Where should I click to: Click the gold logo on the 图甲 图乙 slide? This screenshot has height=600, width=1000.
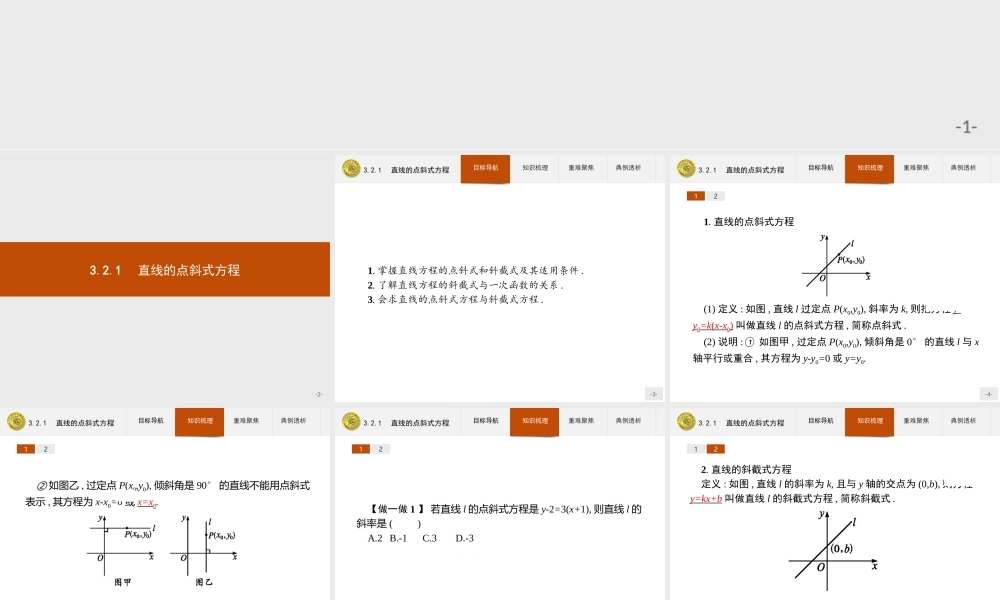click(16, 421)
